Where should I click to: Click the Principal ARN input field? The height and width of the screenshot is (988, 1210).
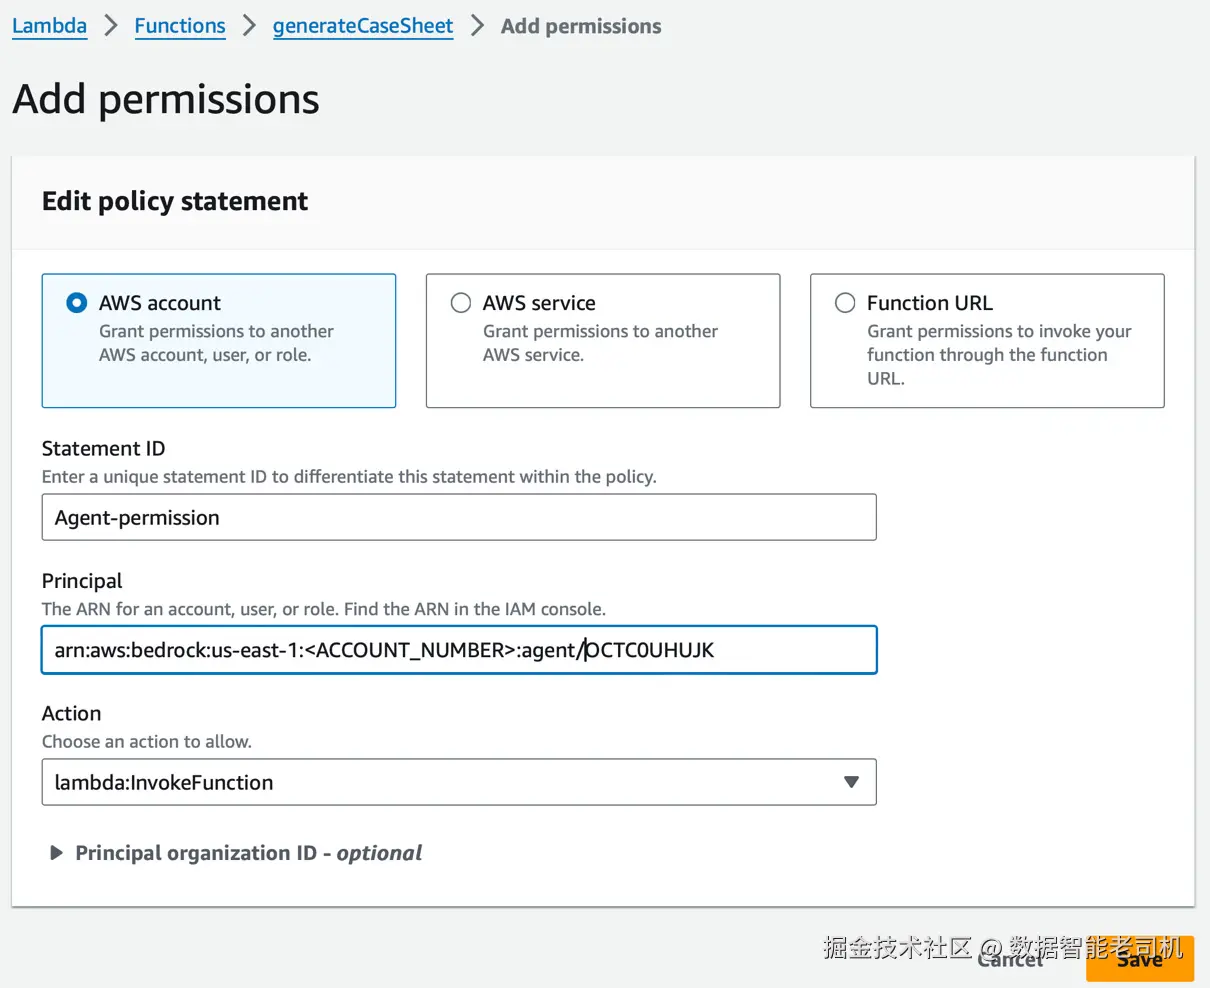pos(458,650)
